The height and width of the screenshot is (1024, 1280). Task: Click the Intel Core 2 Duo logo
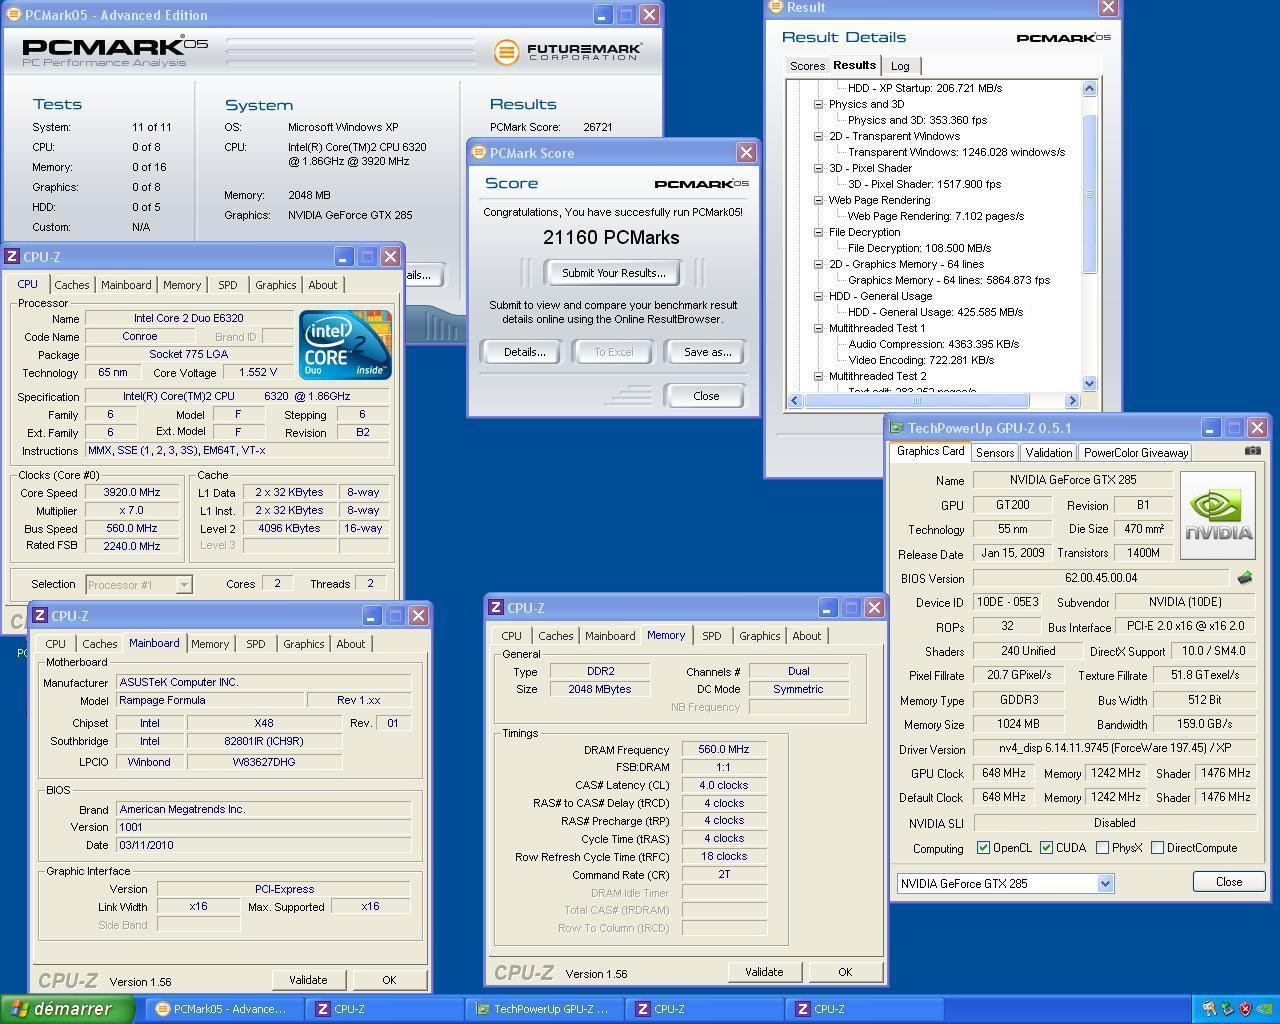point(345,345)
